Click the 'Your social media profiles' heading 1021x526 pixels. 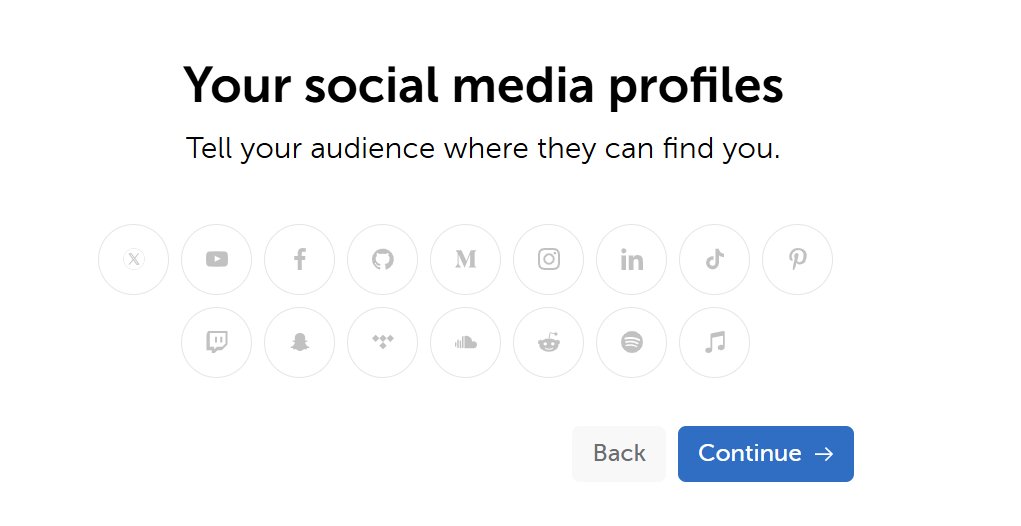[x=483, y=86]
